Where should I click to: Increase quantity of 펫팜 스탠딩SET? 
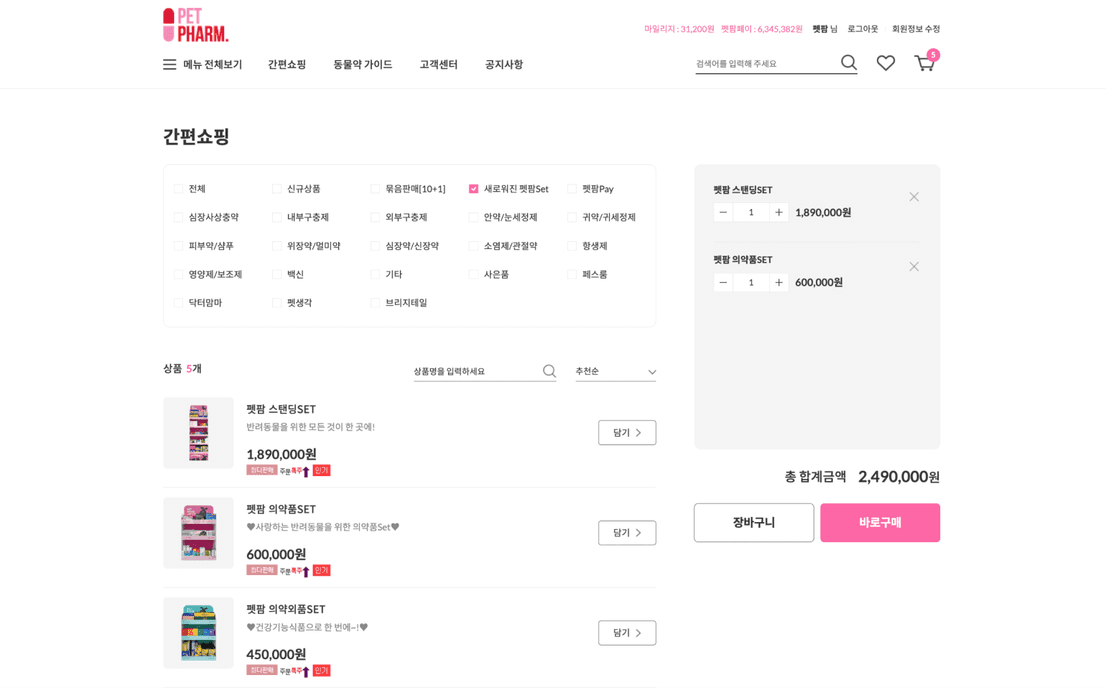click(x=779, y=212)
